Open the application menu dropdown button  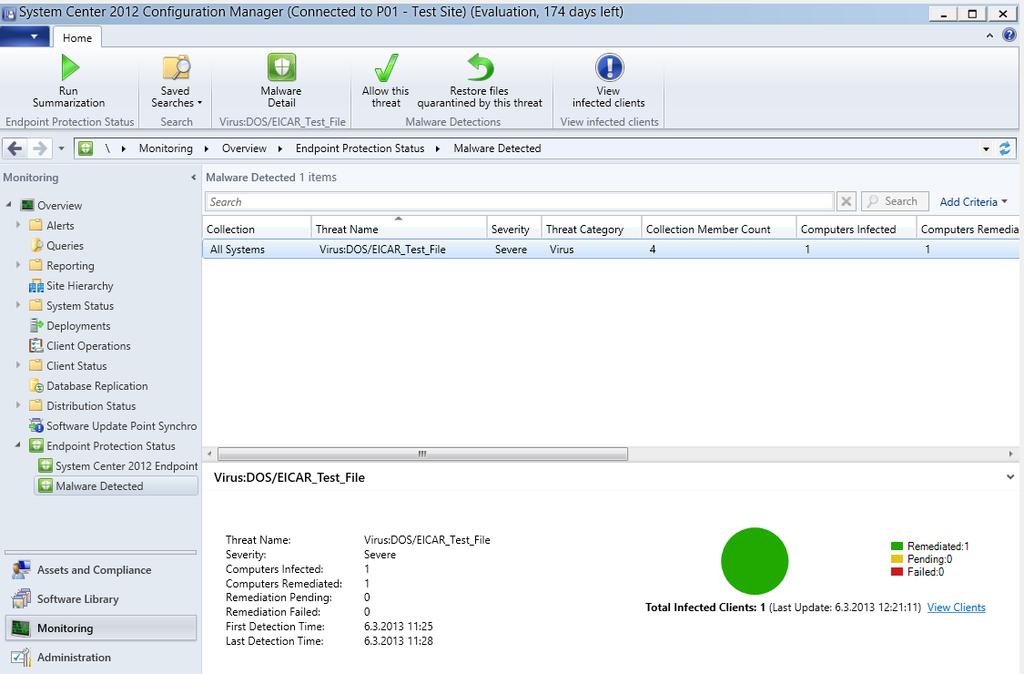25,37
